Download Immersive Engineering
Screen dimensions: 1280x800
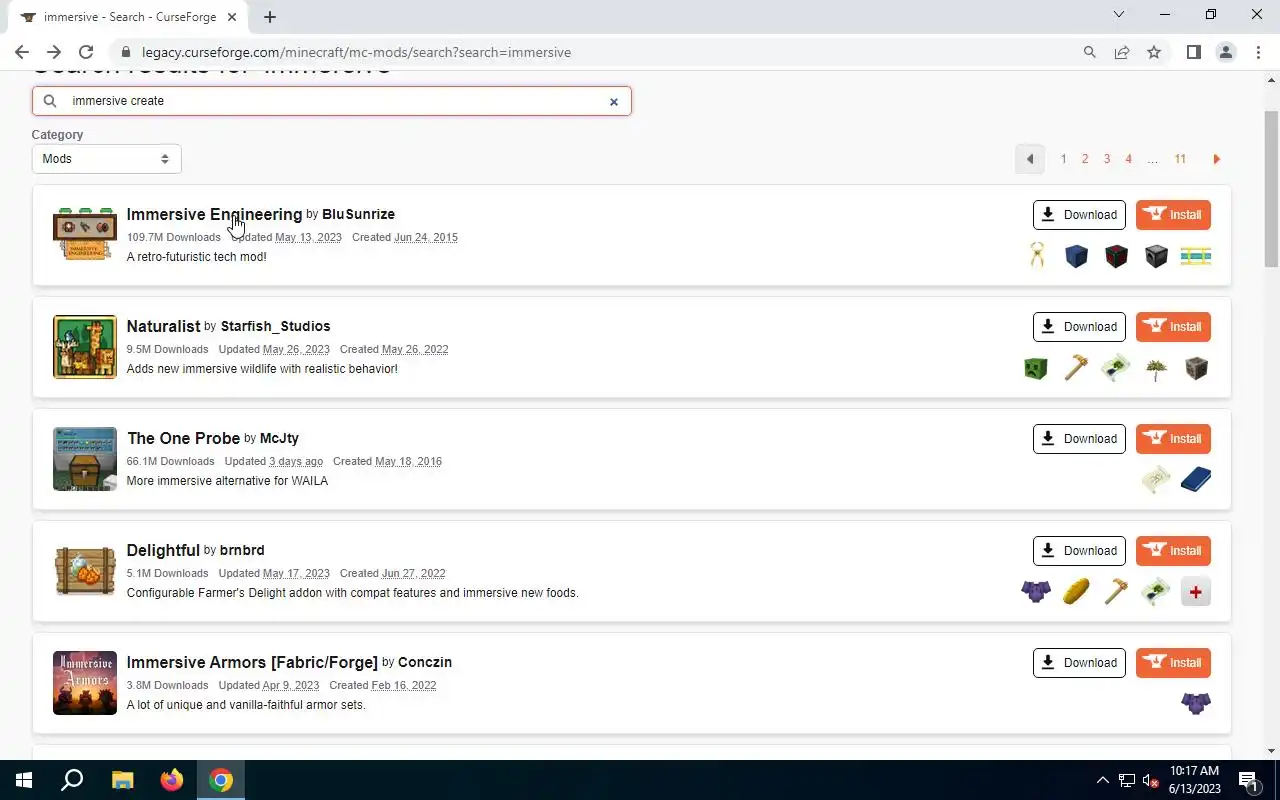pyautogui.click(x=1079, y=215)
